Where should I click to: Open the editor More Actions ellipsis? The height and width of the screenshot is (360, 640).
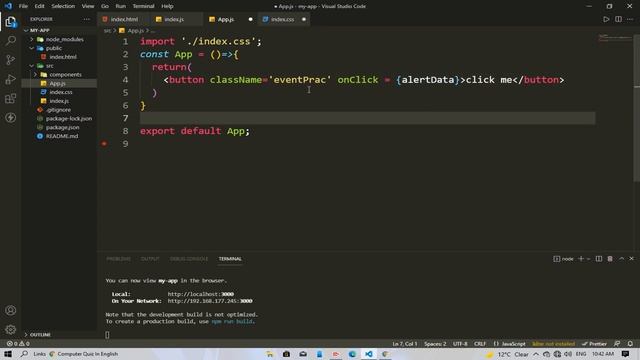coord(630,19)
